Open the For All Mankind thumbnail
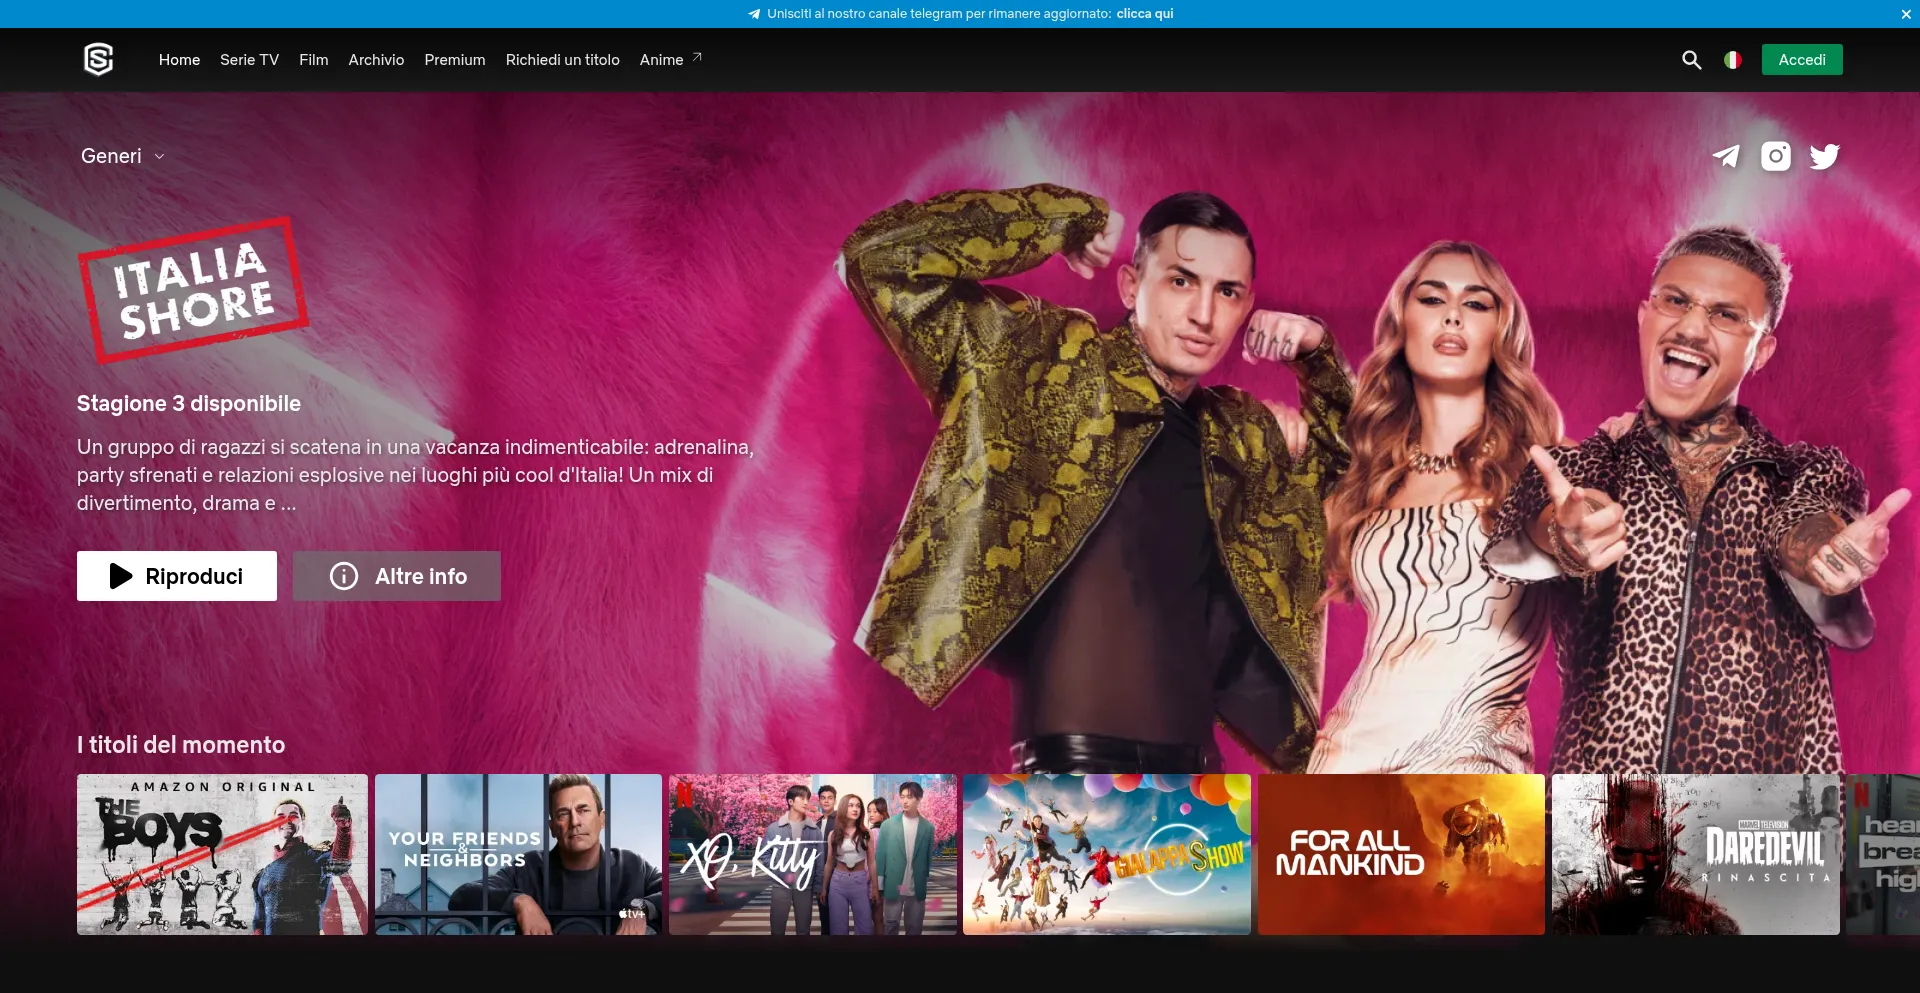Image resolution: width=1920 pixels, height=993 pixels. click(1401, 855)
